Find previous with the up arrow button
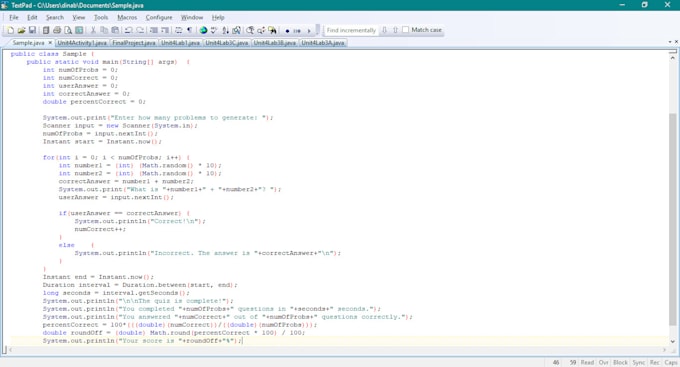Viewport: 680px width, 367px height. 395,30
